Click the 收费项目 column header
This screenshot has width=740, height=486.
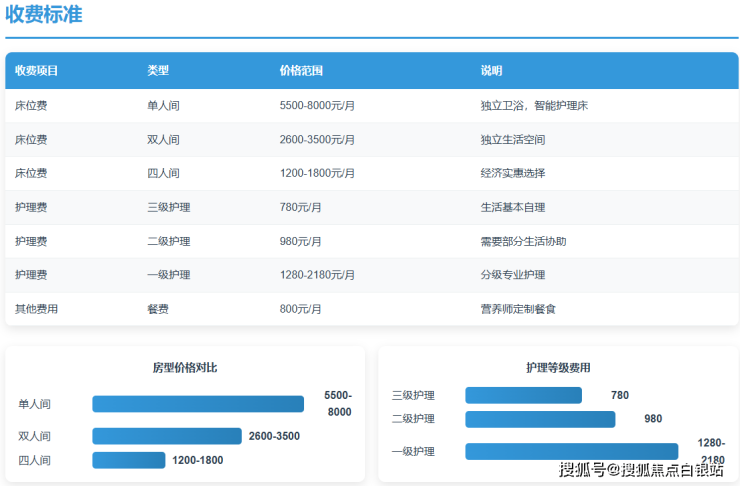click(36, 71)
